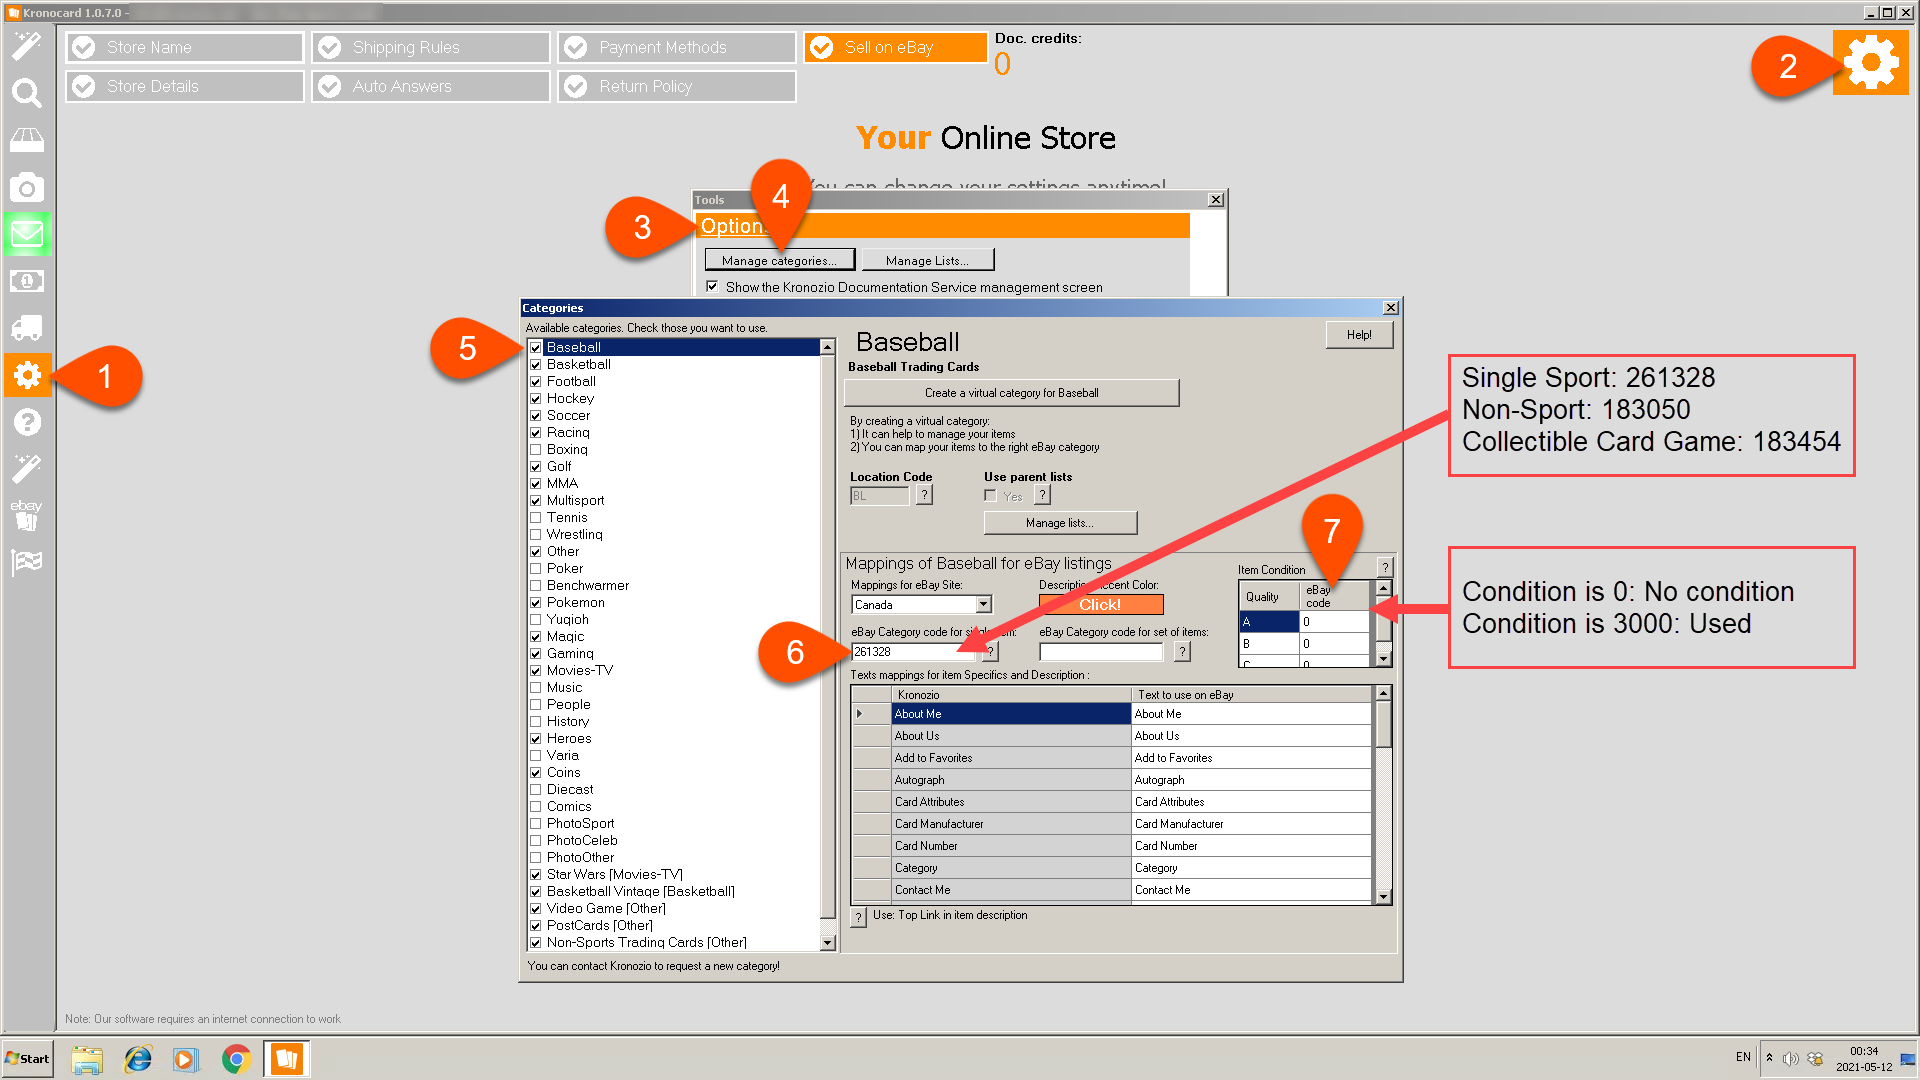Screen dimensions: 1920x1080
Task: Click the Manage Lists... button in Tools
Action: coord(928,260)
